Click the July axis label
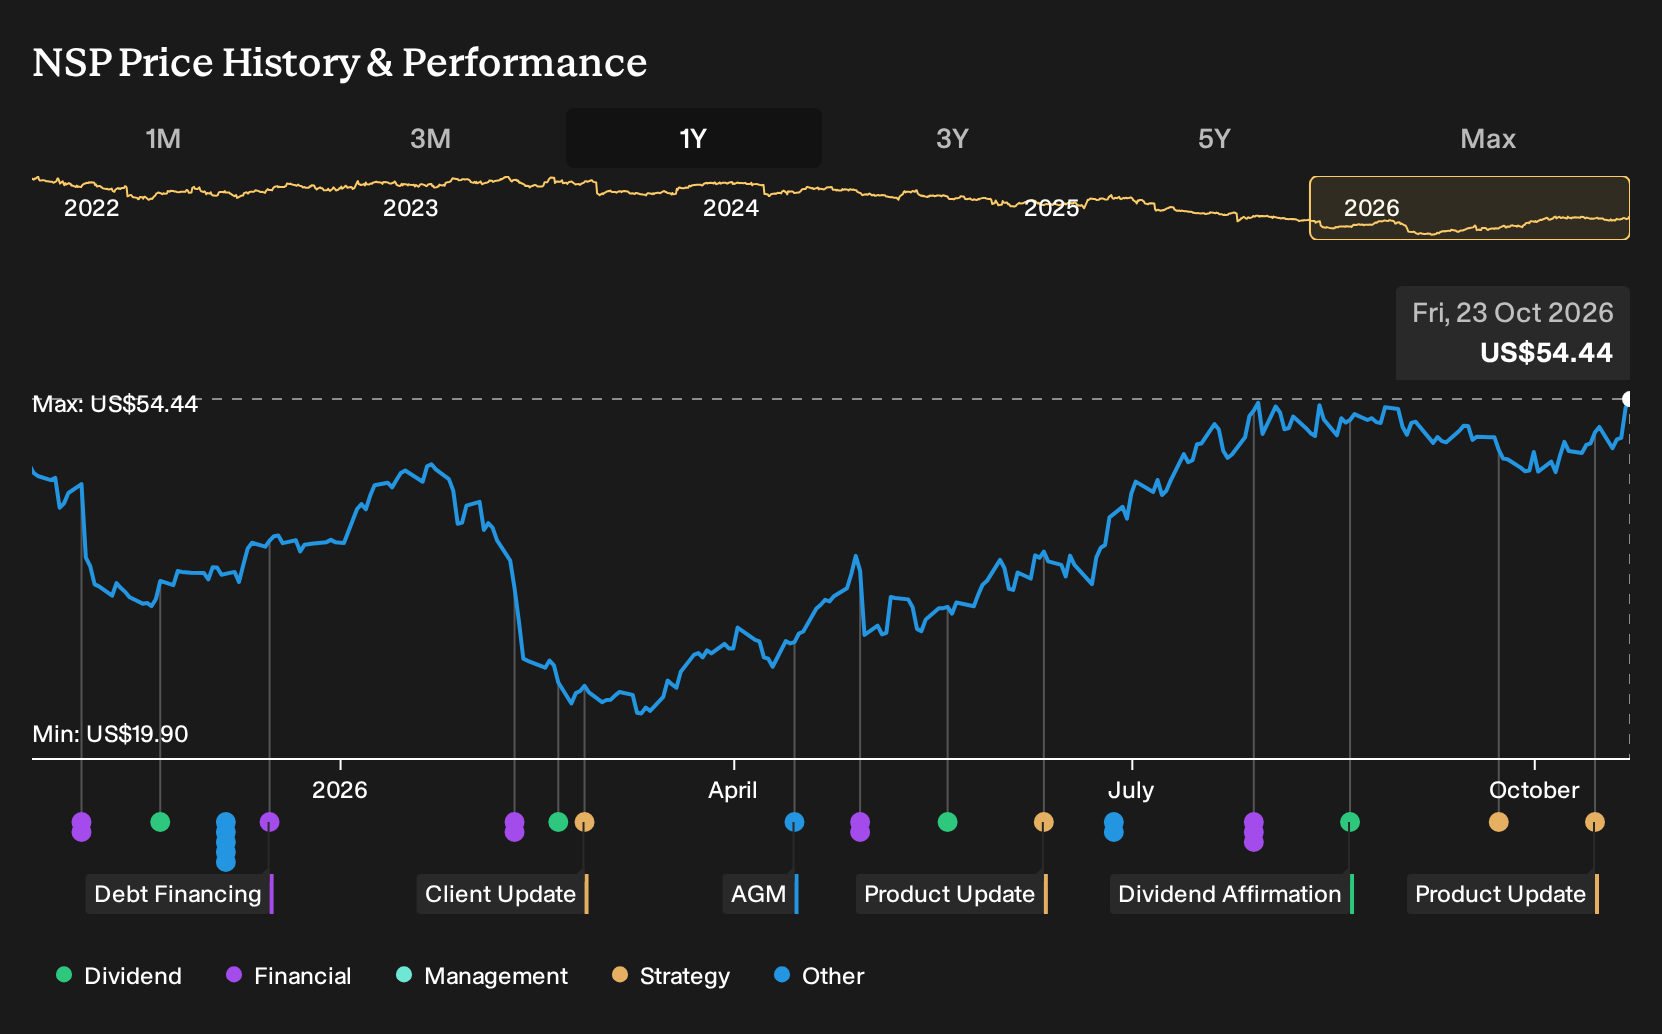The height and width of the screenshot is (1034, 1662). coord(1131,790)
